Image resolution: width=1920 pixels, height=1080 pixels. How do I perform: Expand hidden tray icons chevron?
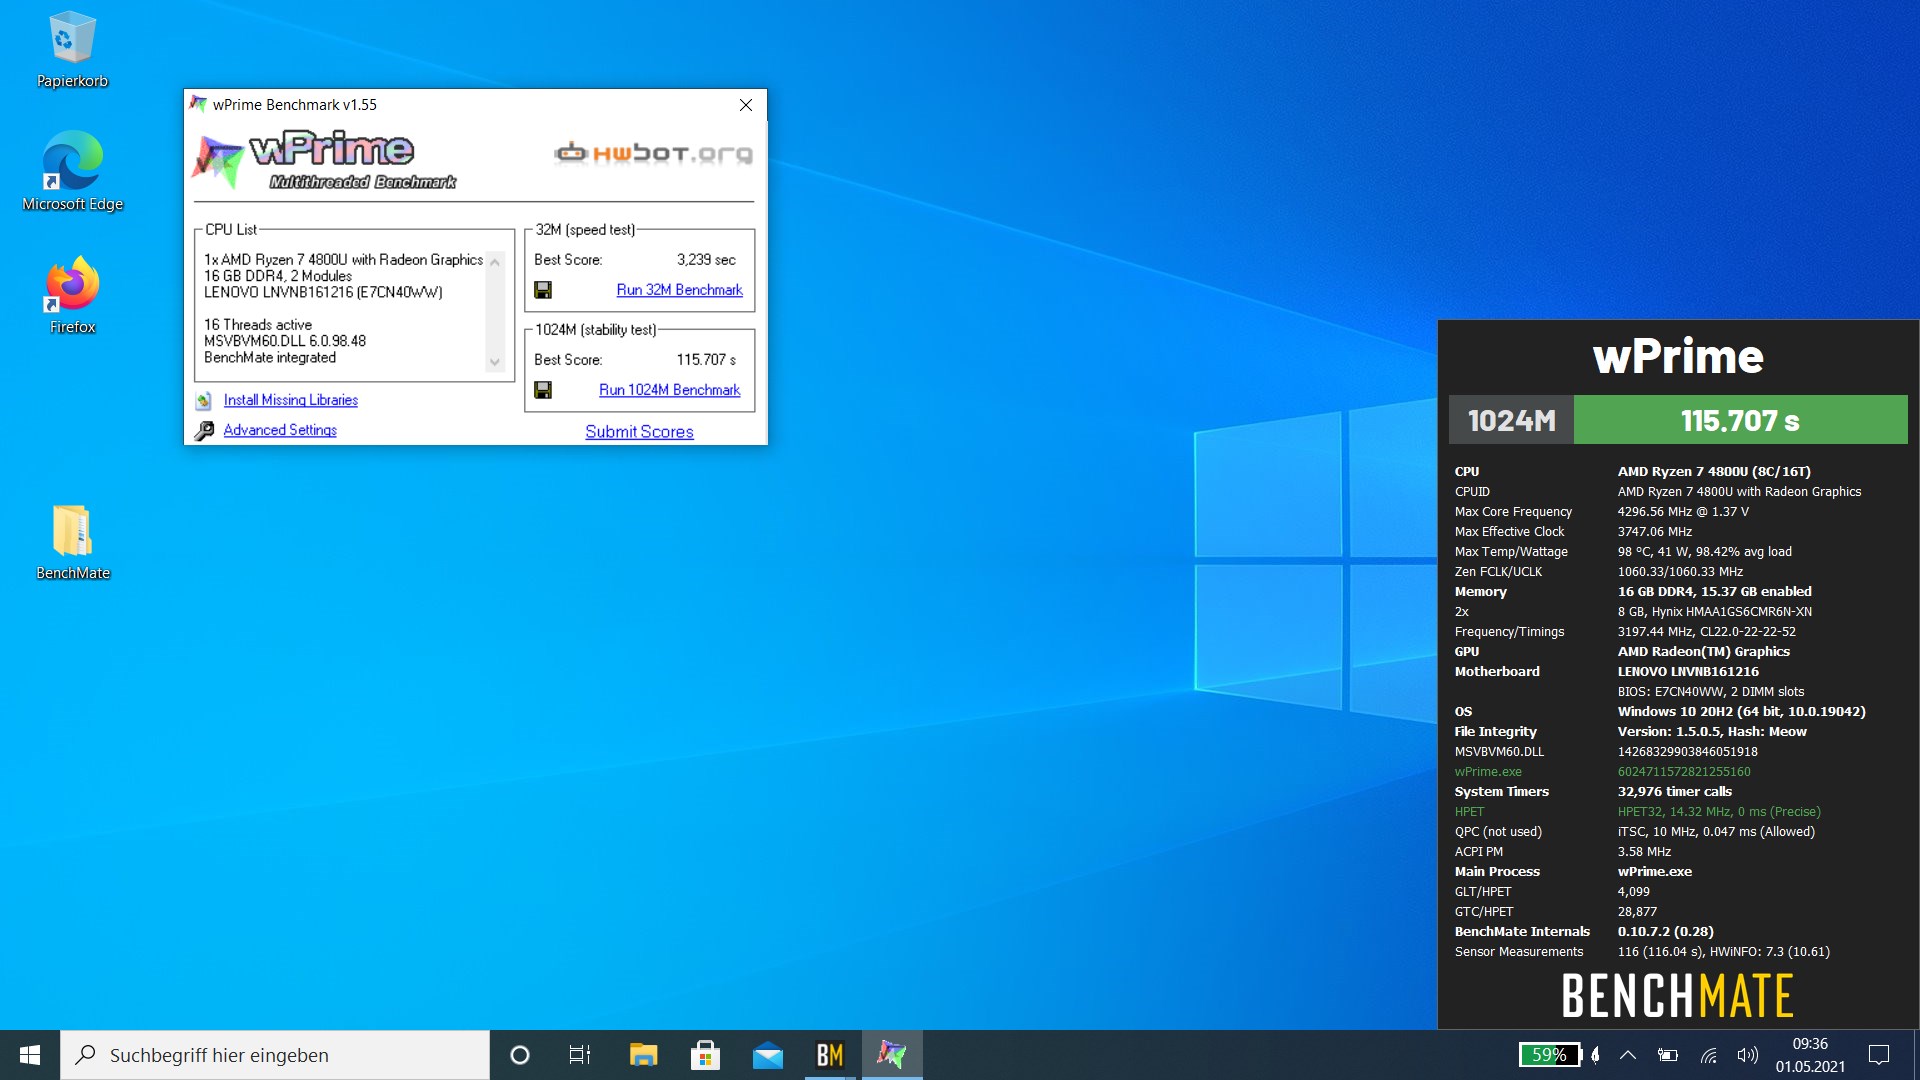(1628, 1055)
